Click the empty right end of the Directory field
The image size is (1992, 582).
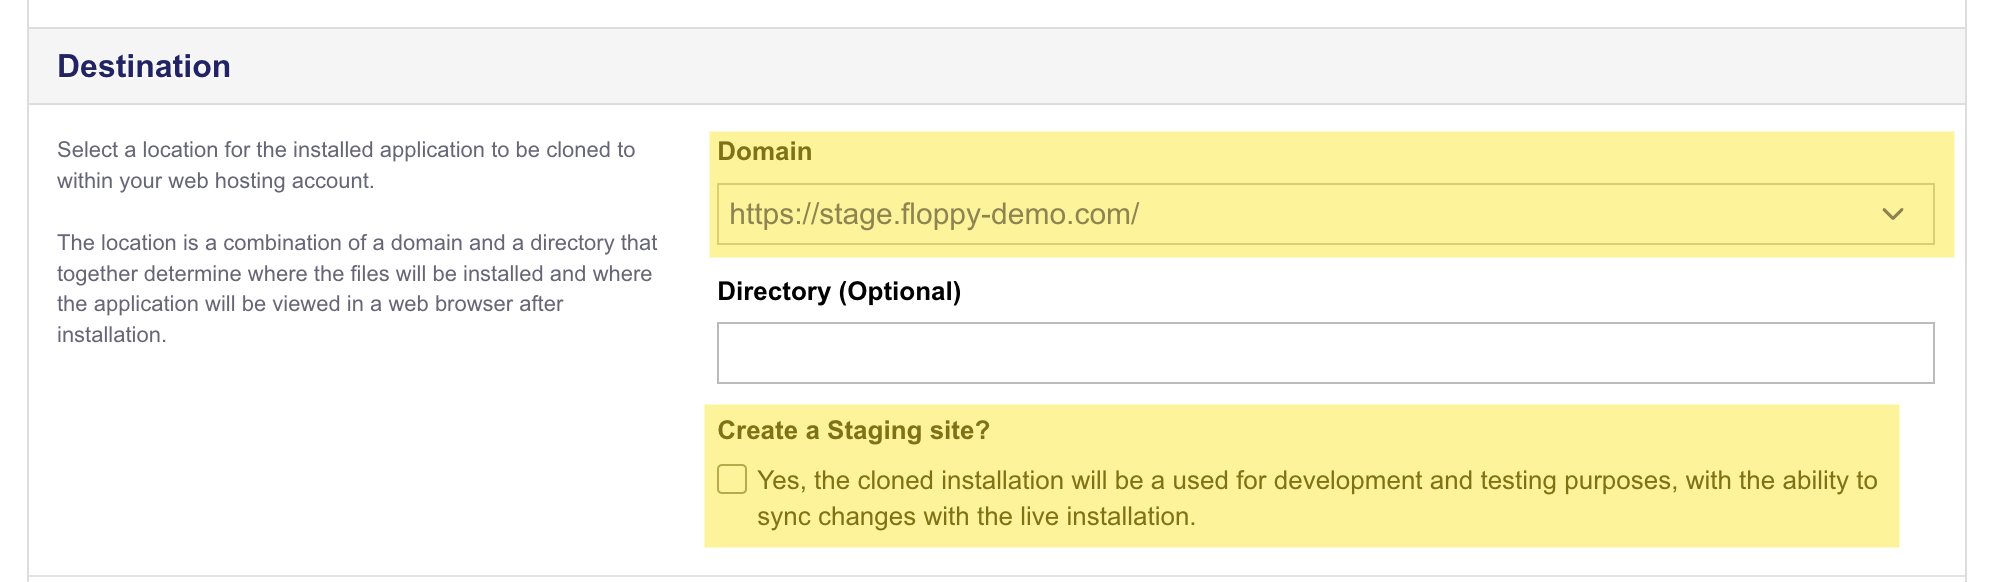1850,353
